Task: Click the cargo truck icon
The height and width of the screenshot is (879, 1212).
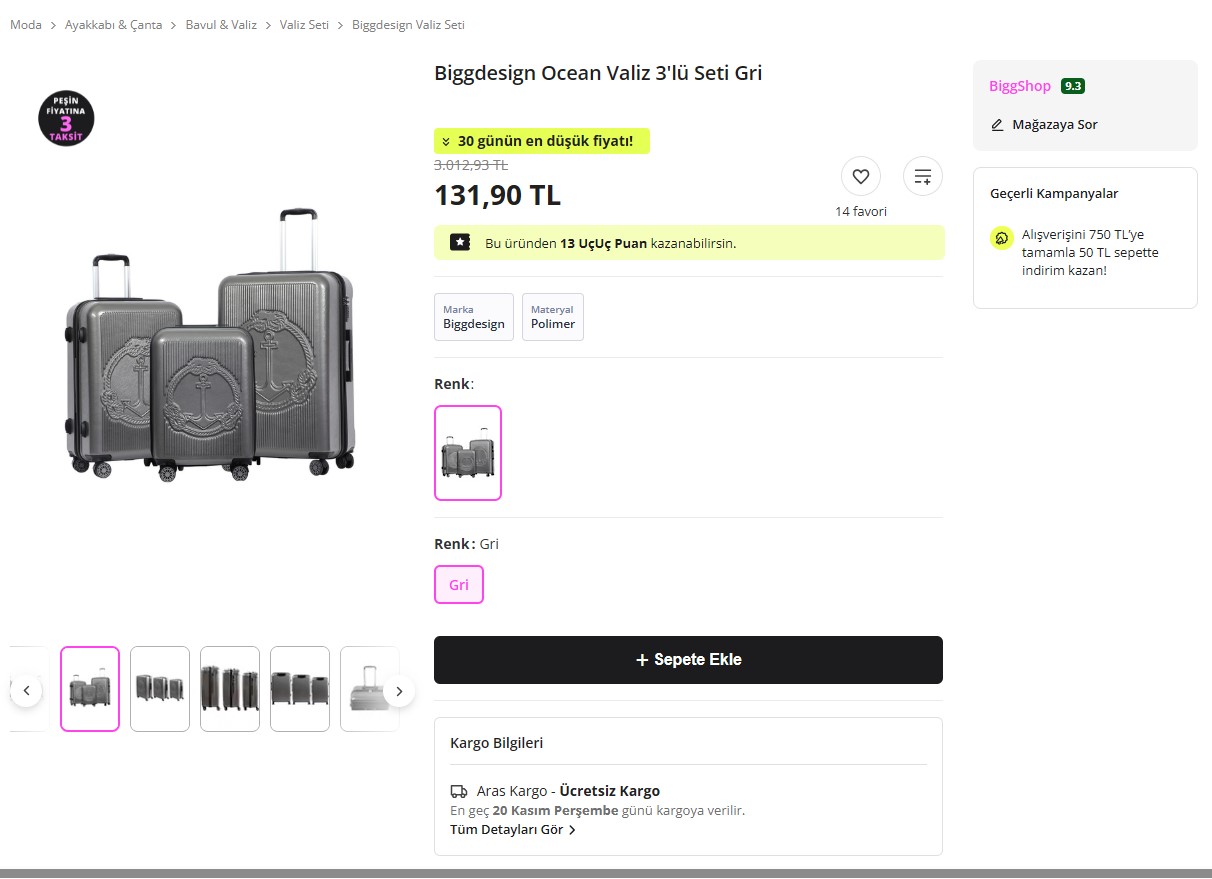Action: (459, 791)
